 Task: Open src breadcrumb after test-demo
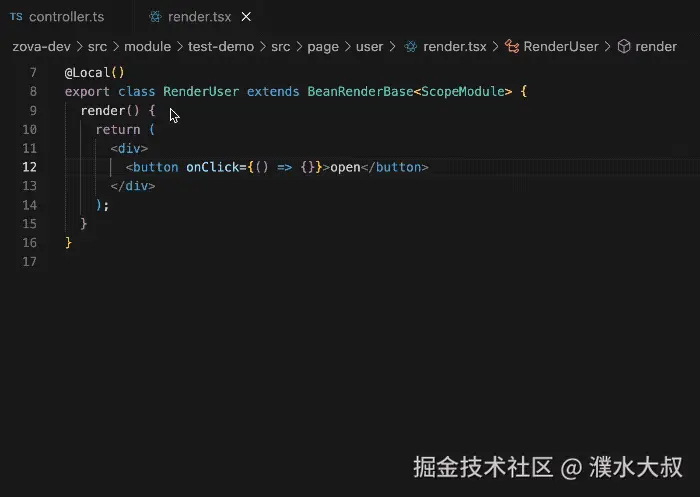pos(280,46)
